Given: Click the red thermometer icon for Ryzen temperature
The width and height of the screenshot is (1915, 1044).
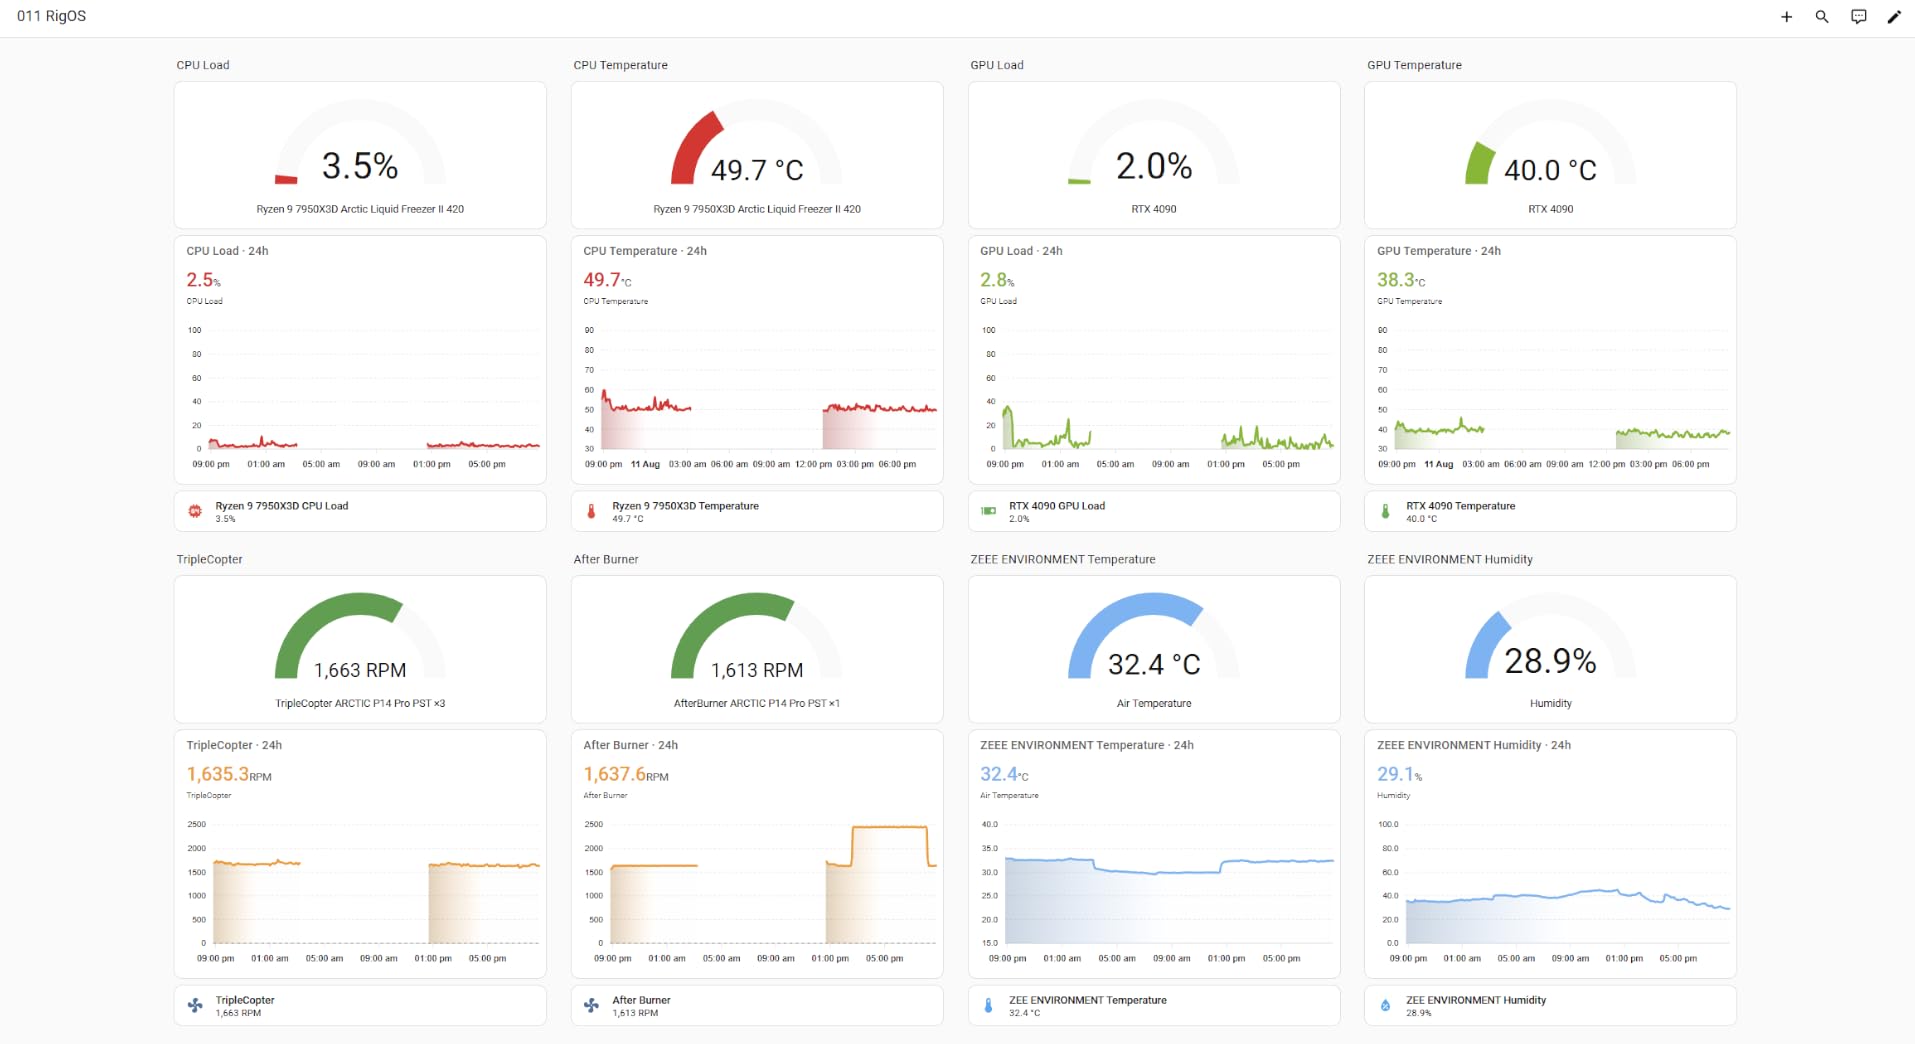Looking at the screenshot, I should pos(591,511).
